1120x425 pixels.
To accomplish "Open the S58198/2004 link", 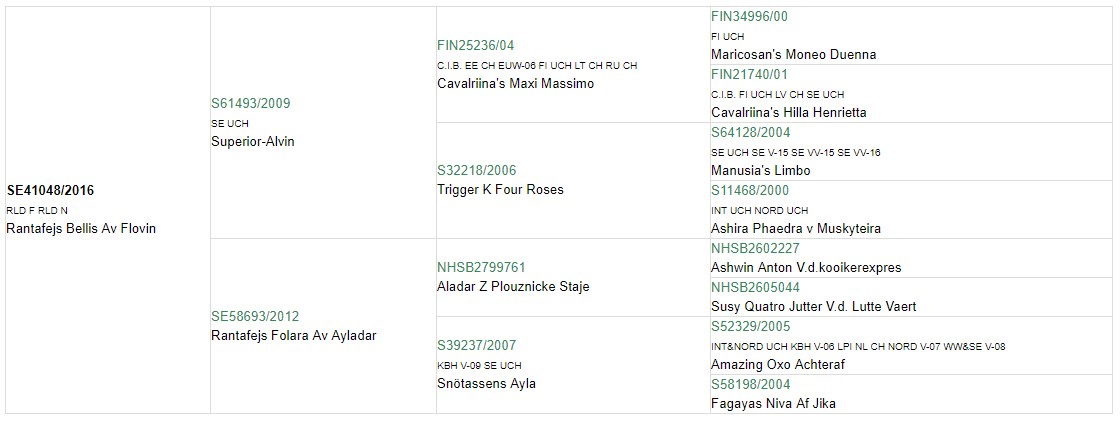I will point(751,385).
